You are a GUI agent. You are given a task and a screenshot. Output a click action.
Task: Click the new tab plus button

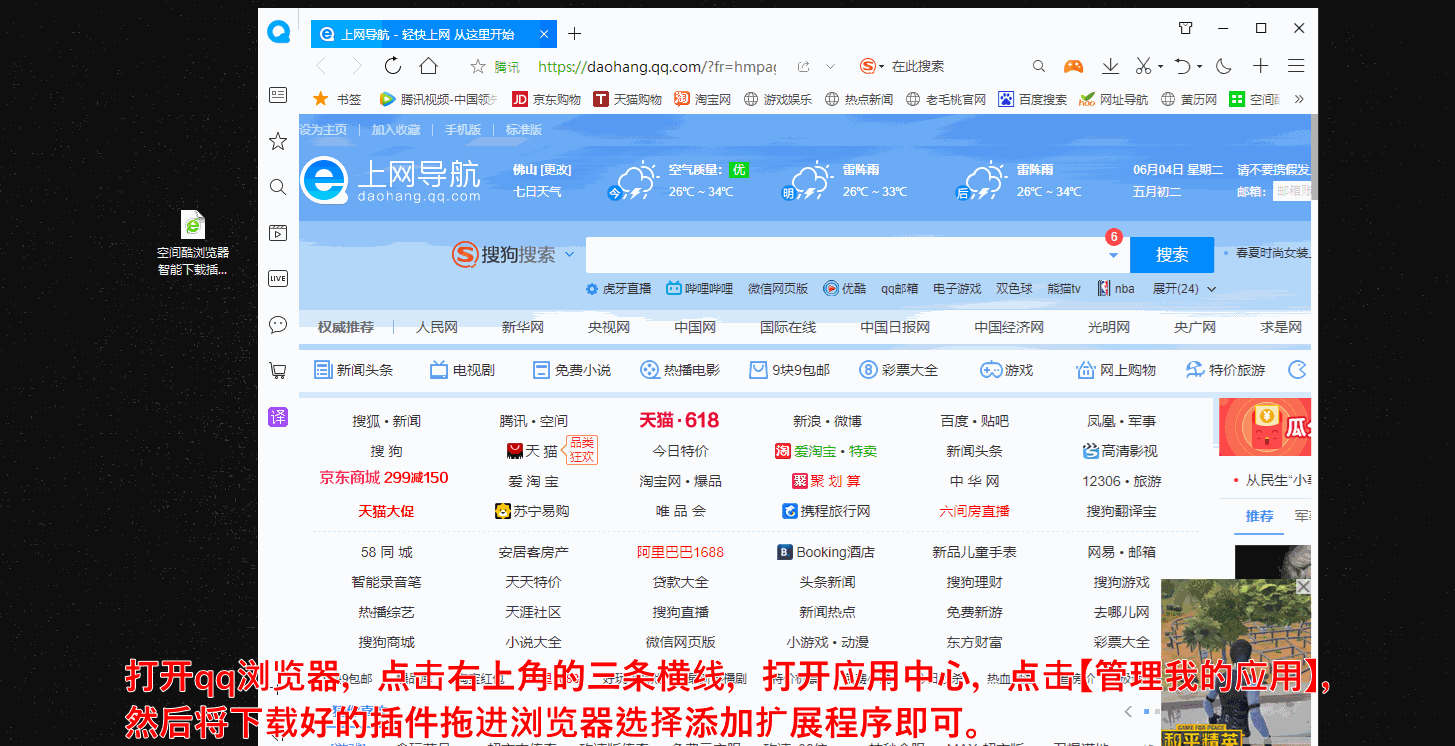pos(574,34)
